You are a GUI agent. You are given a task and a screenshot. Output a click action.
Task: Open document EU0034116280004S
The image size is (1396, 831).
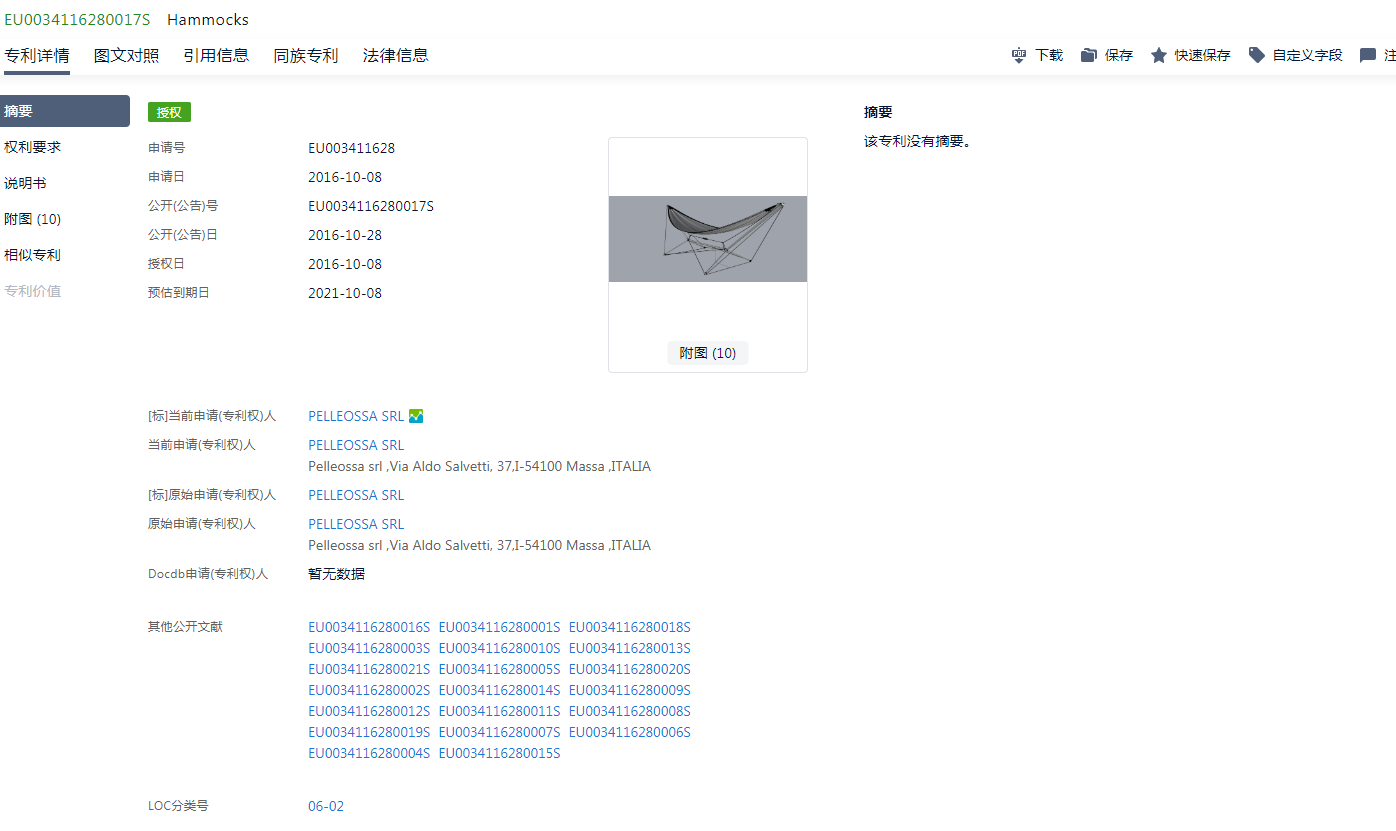point(369,753)
